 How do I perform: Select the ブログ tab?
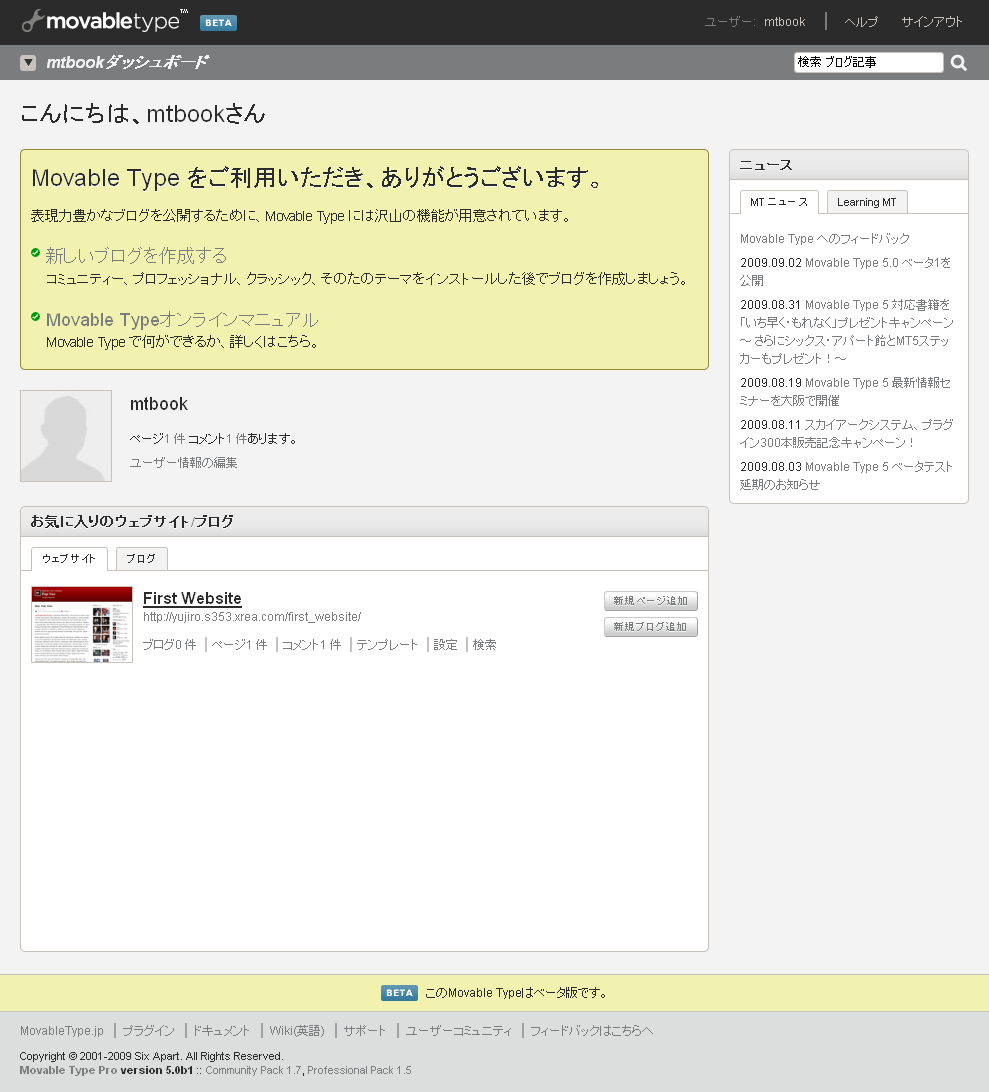[x=141, y=559]
